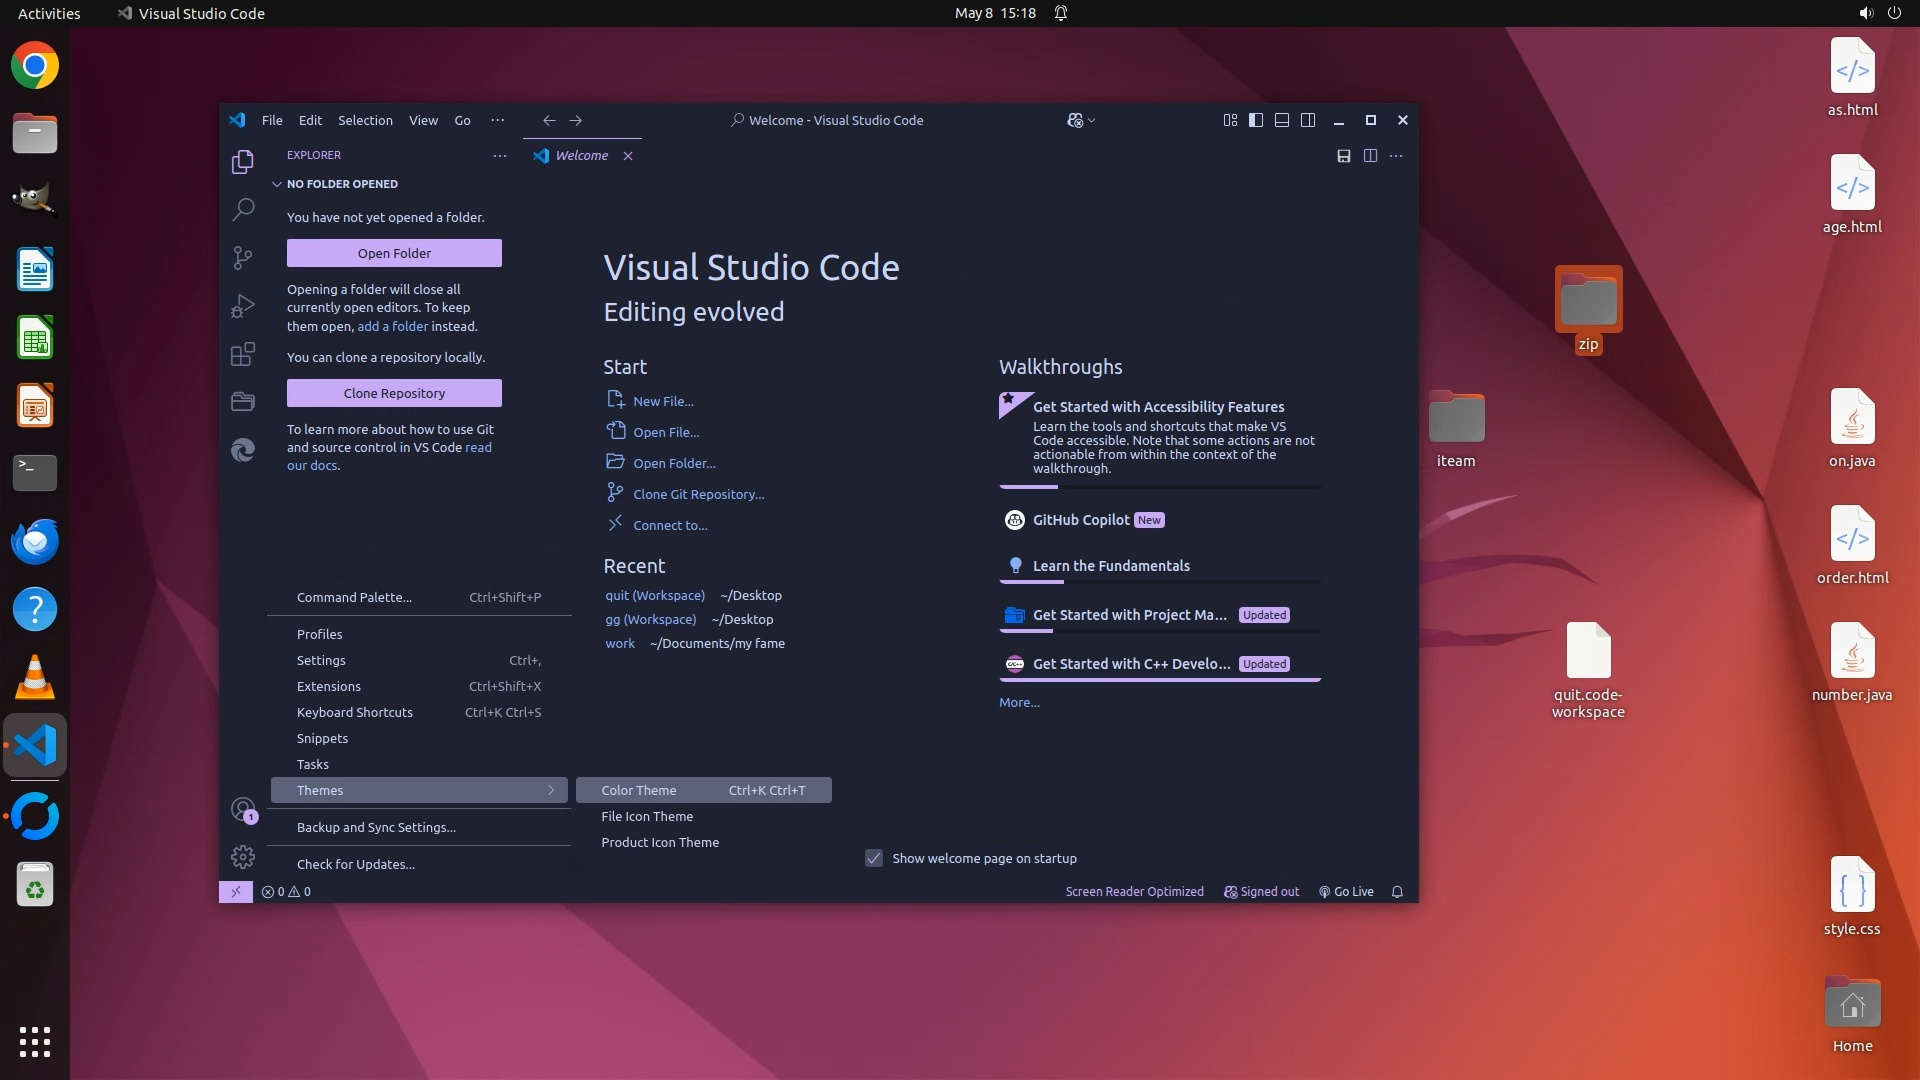Toggle Show welcome page on startup checkbox
The height and width of the screenshot is (1080, 1920).
(x=874, y=858)
